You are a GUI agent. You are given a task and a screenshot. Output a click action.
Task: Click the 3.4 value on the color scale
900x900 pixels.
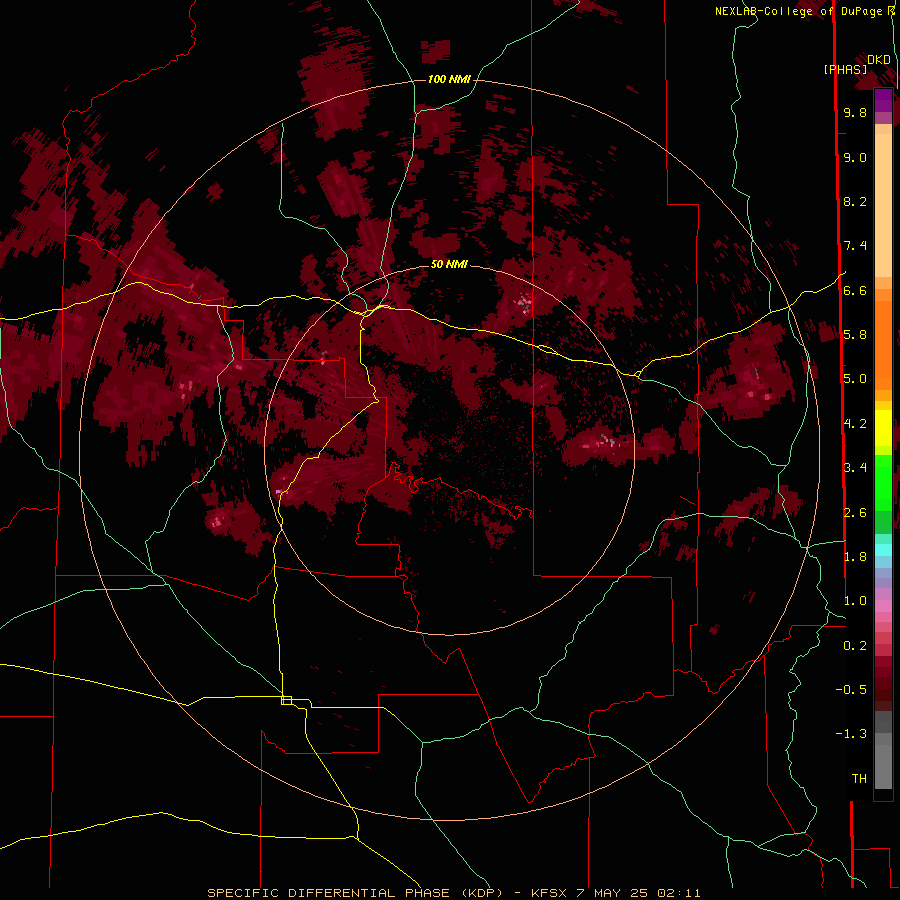[x=855, y=468]
